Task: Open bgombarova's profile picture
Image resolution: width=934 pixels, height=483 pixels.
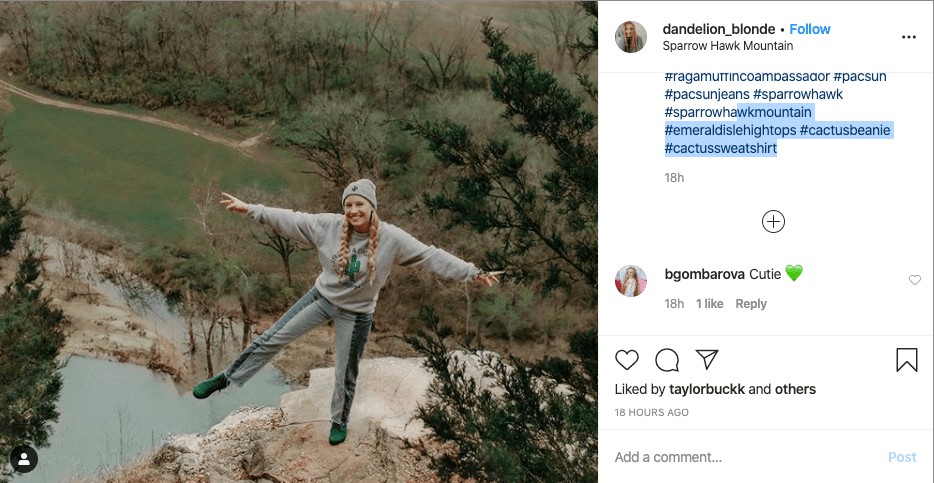Action: [x=631, y=281]
